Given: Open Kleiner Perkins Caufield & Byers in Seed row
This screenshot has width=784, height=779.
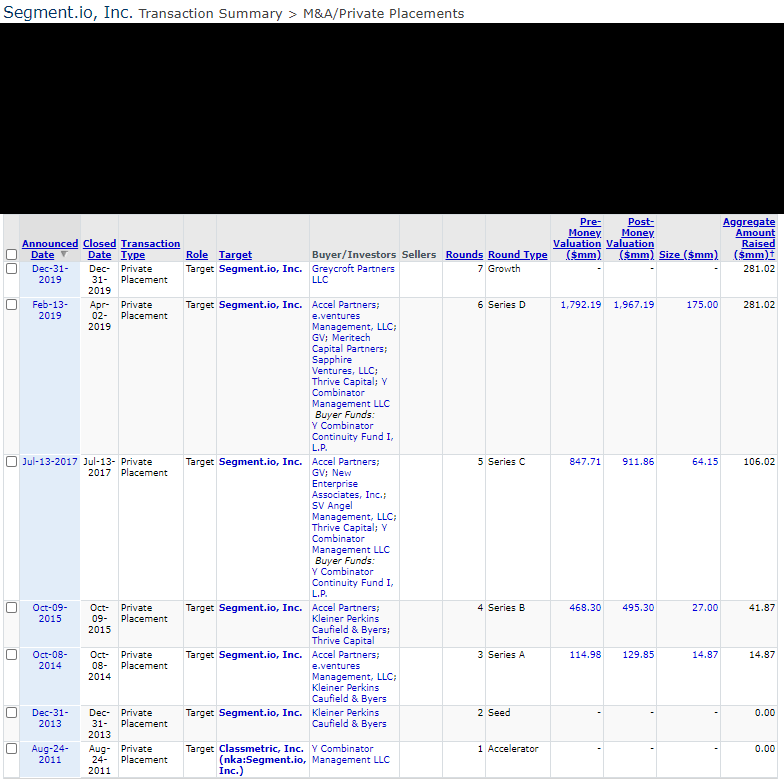Looking at the screenshot, I should pyautogui.click(x=349, y=718).
